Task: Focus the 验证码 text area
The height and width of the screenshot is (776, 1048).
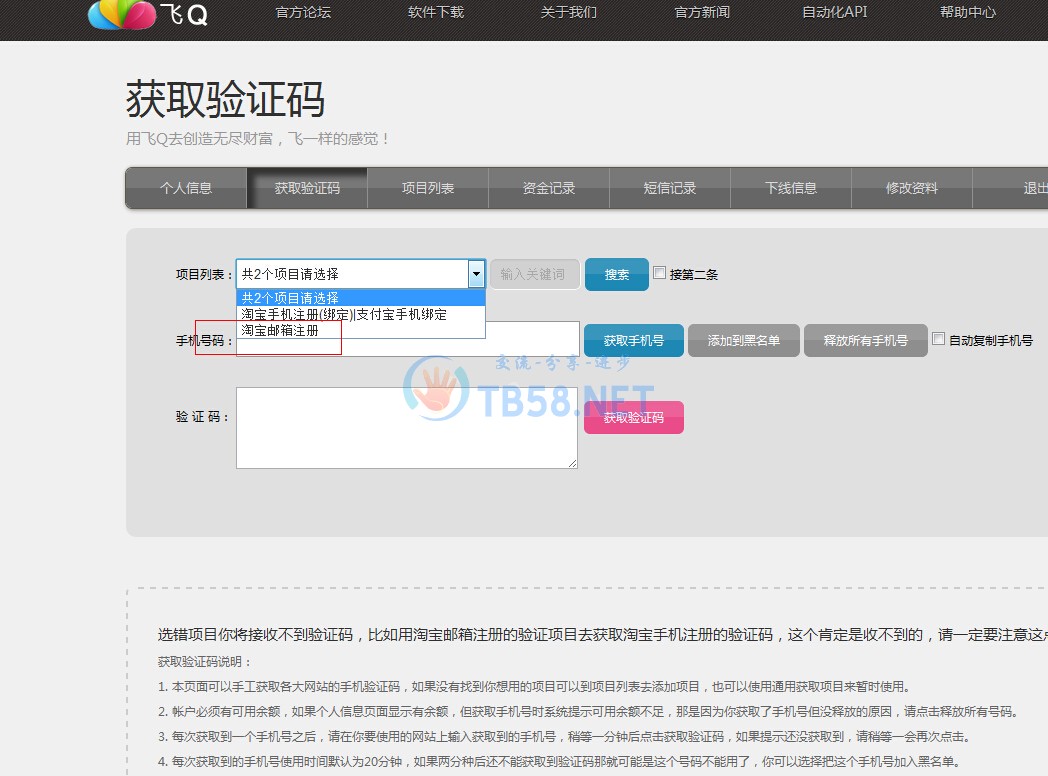Action: 406,428
